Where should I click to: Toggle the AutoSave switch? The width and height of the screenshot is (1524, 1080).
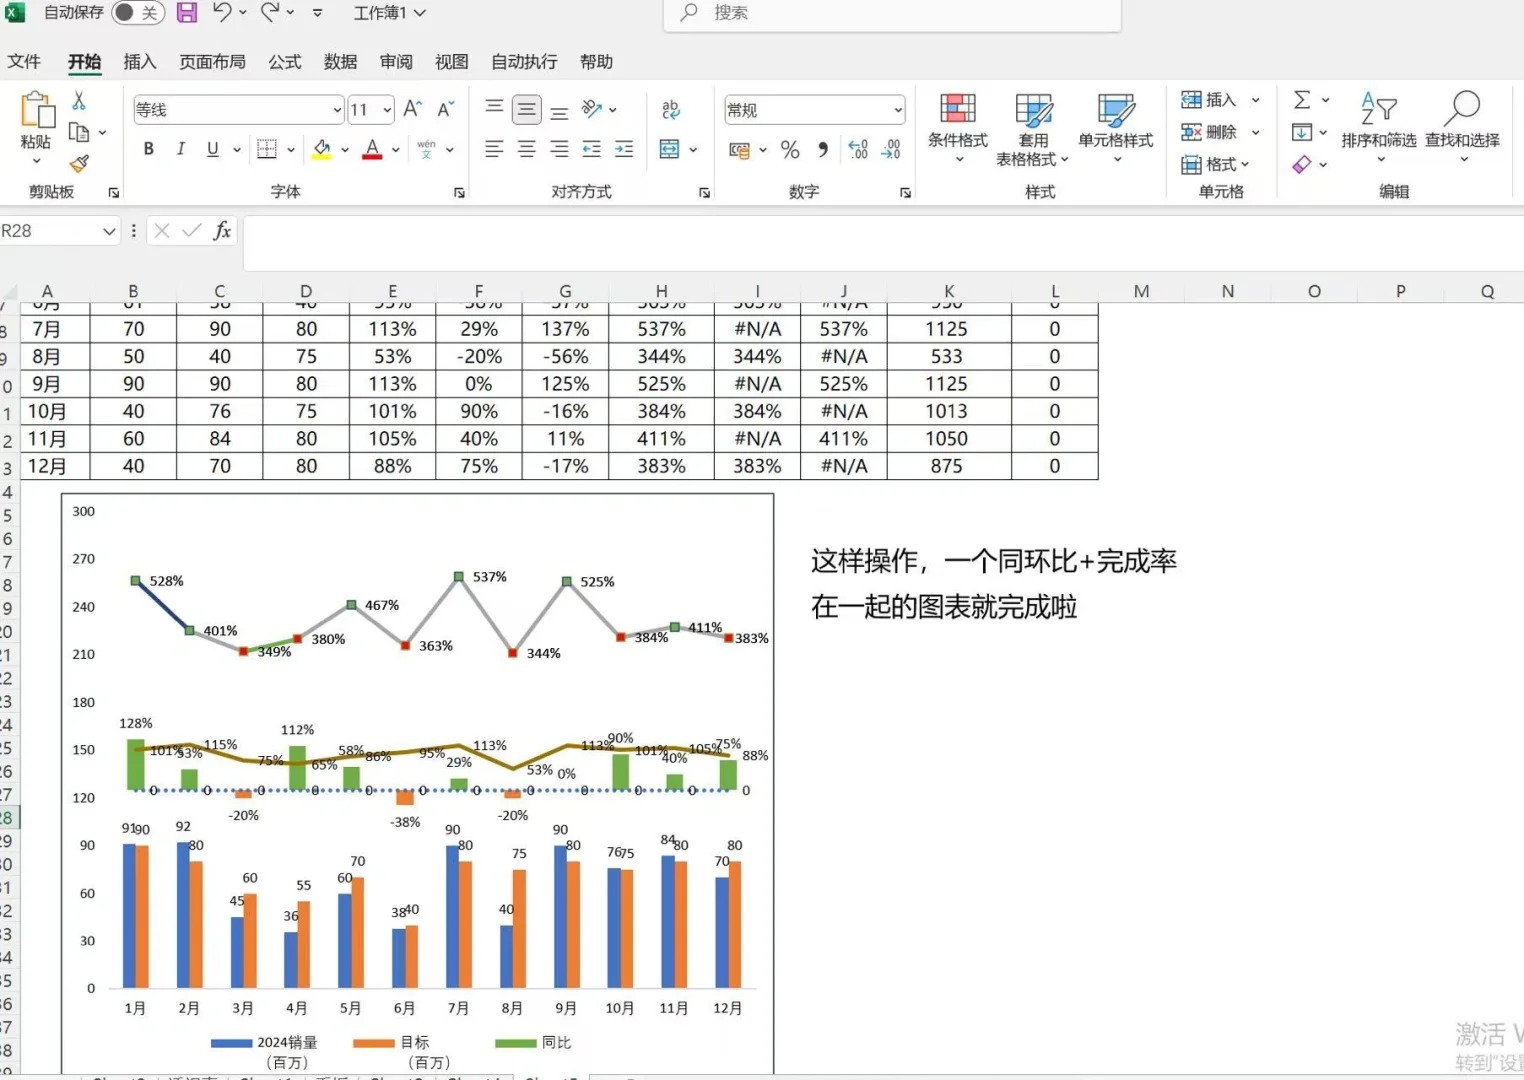click(138, 13)
